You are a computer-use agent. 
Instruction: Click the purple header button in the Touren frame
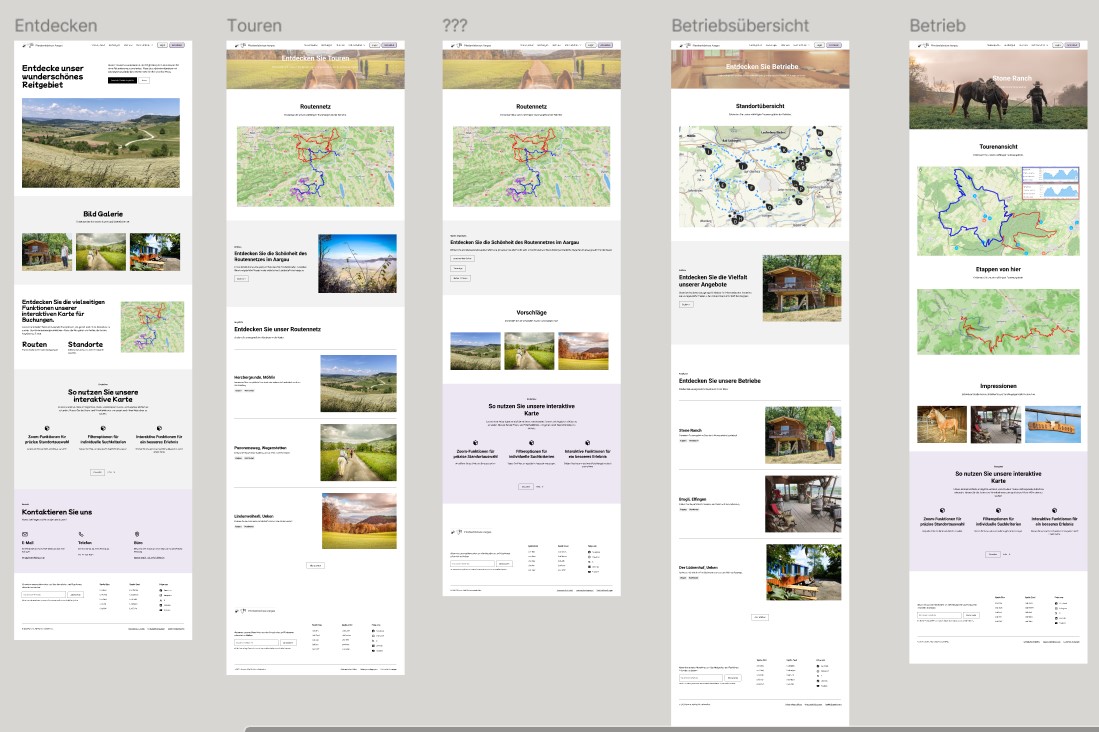tap(391, 45)
